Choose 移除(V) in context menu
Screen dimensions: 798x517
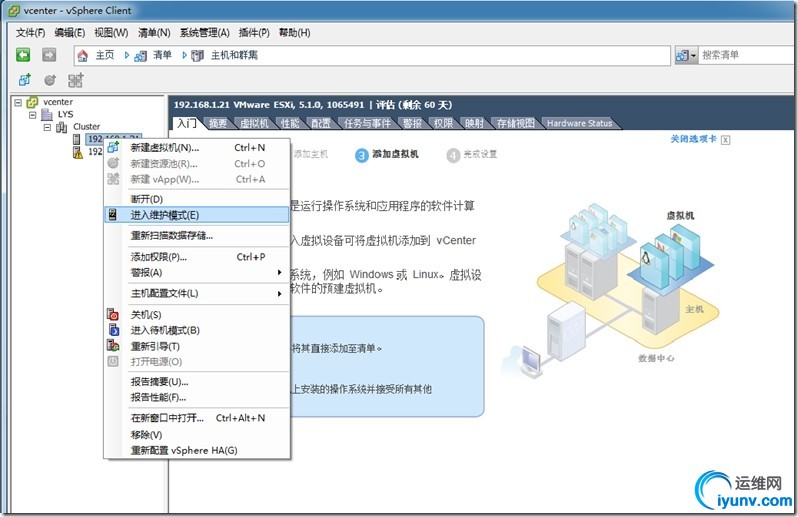(x=197, y=435)
